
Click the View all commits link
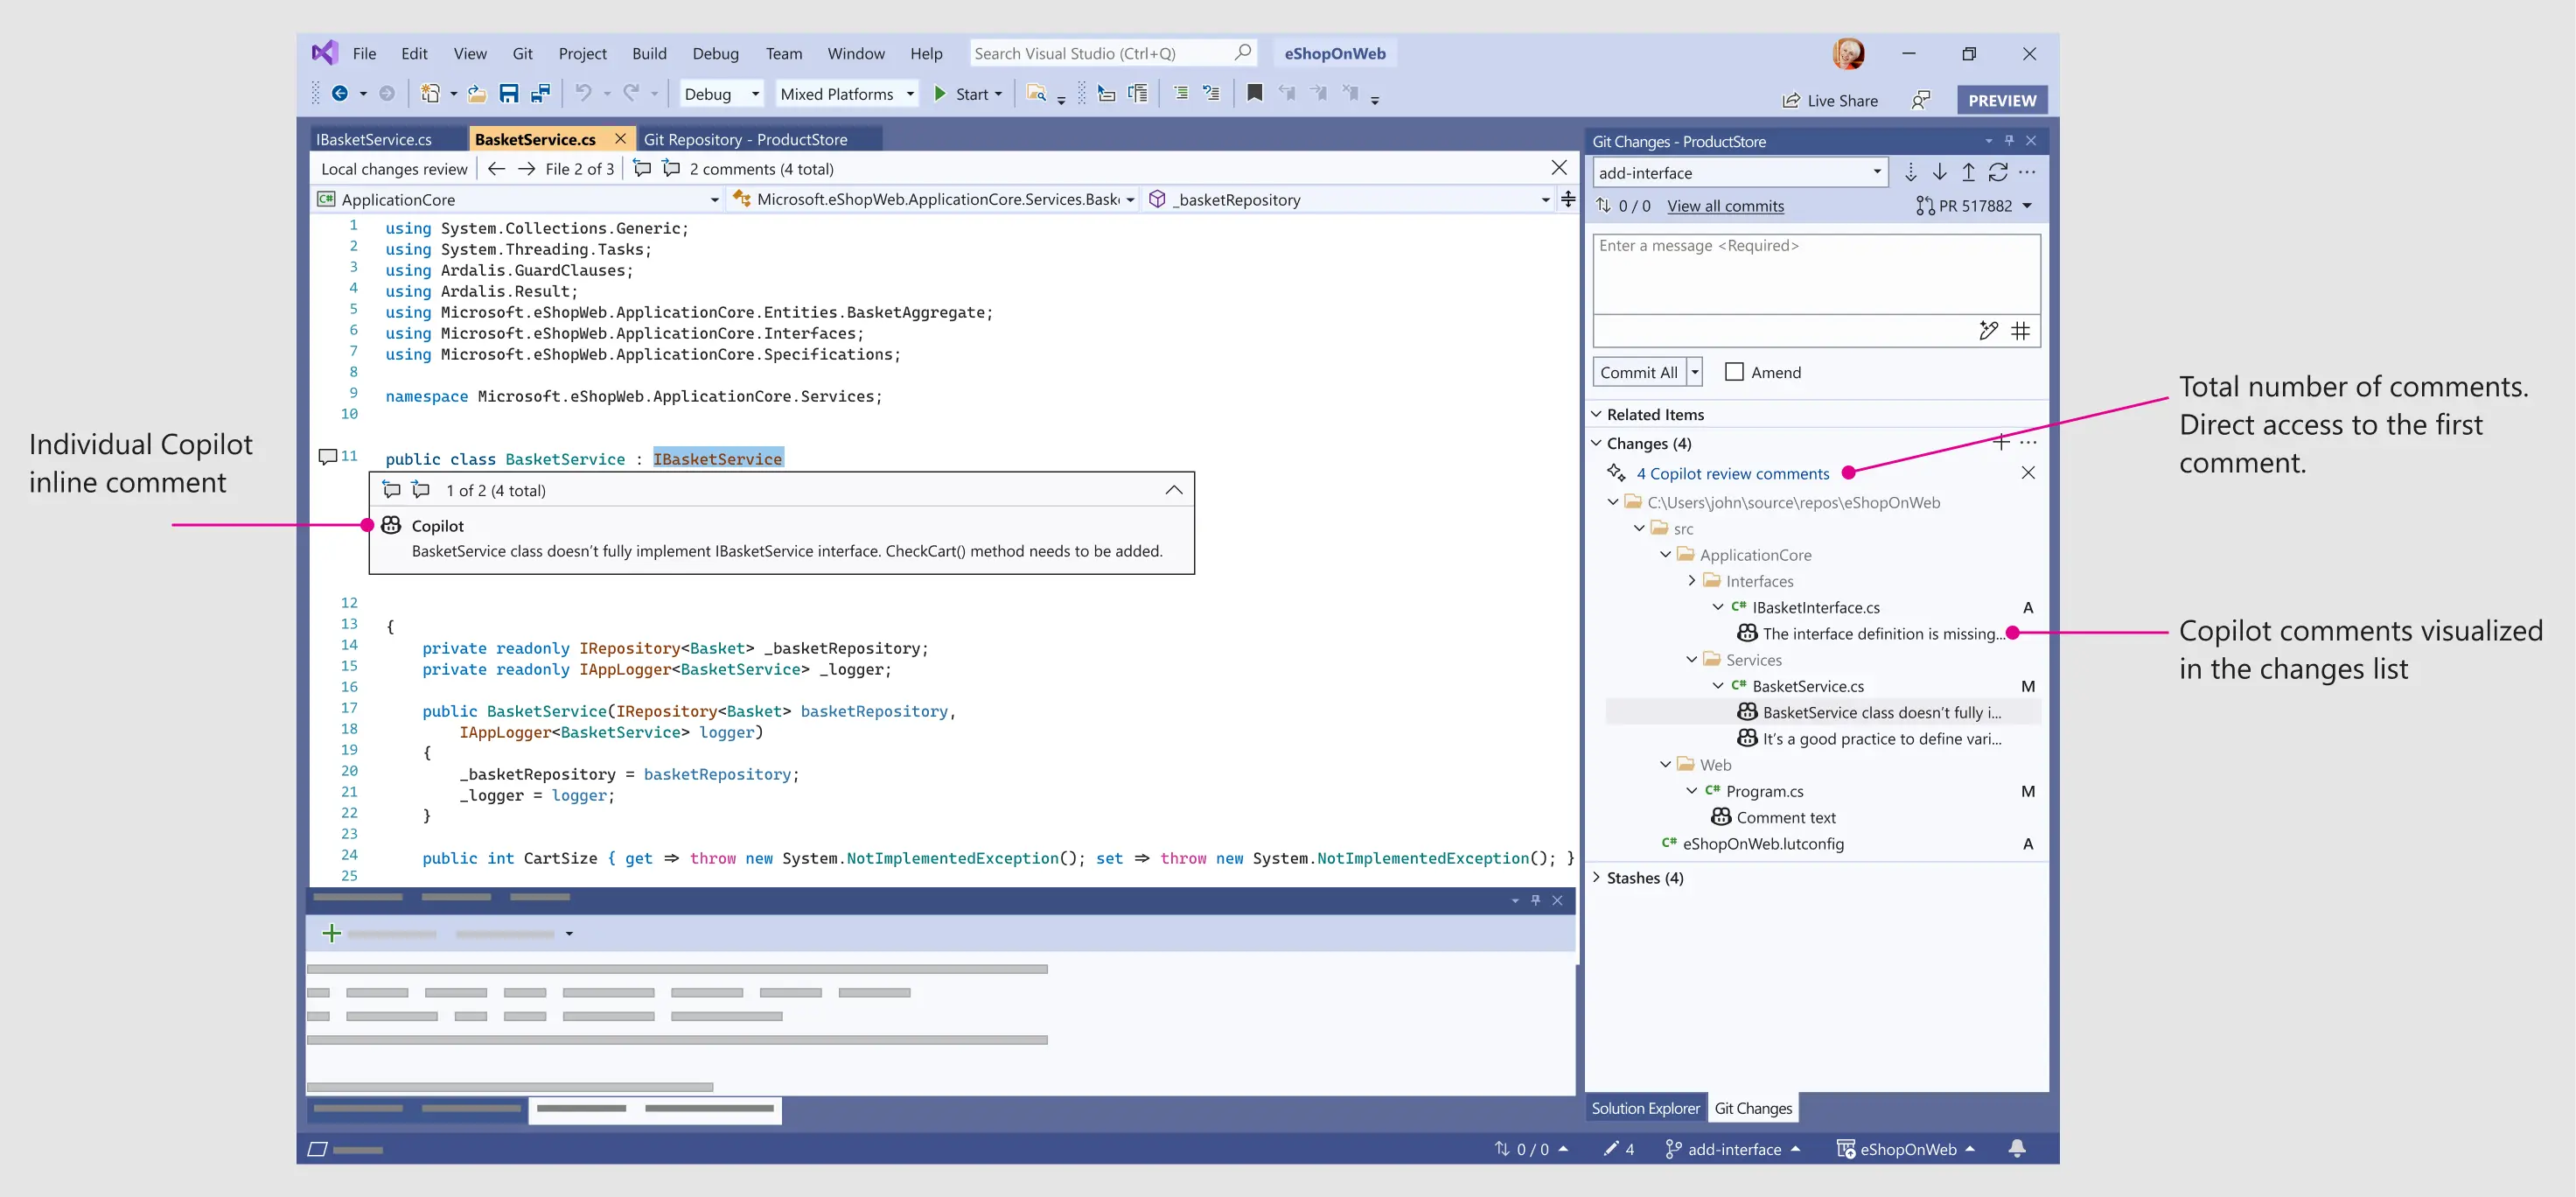1725,206
